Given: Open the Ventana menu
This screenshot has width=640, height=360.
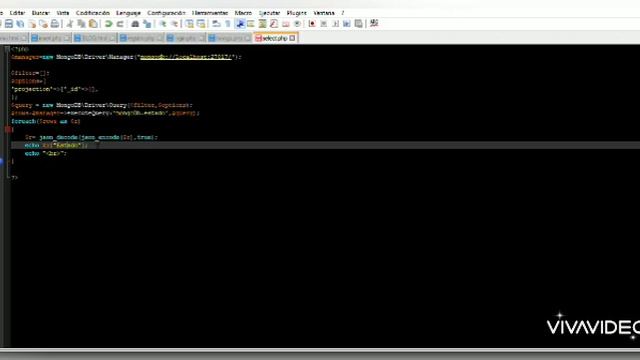Looking at the screenshot, I should point(324,13).
